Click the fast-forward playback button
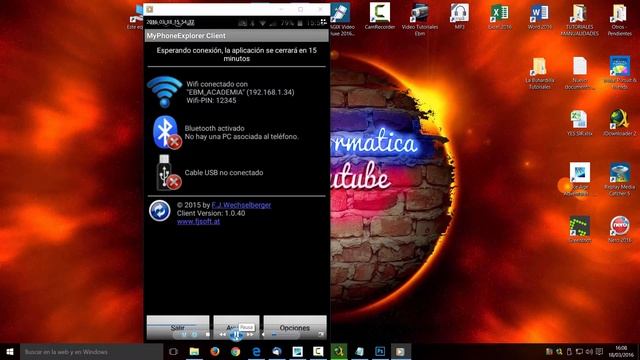Viewport: 640px width, 360px height. point(250,335)
